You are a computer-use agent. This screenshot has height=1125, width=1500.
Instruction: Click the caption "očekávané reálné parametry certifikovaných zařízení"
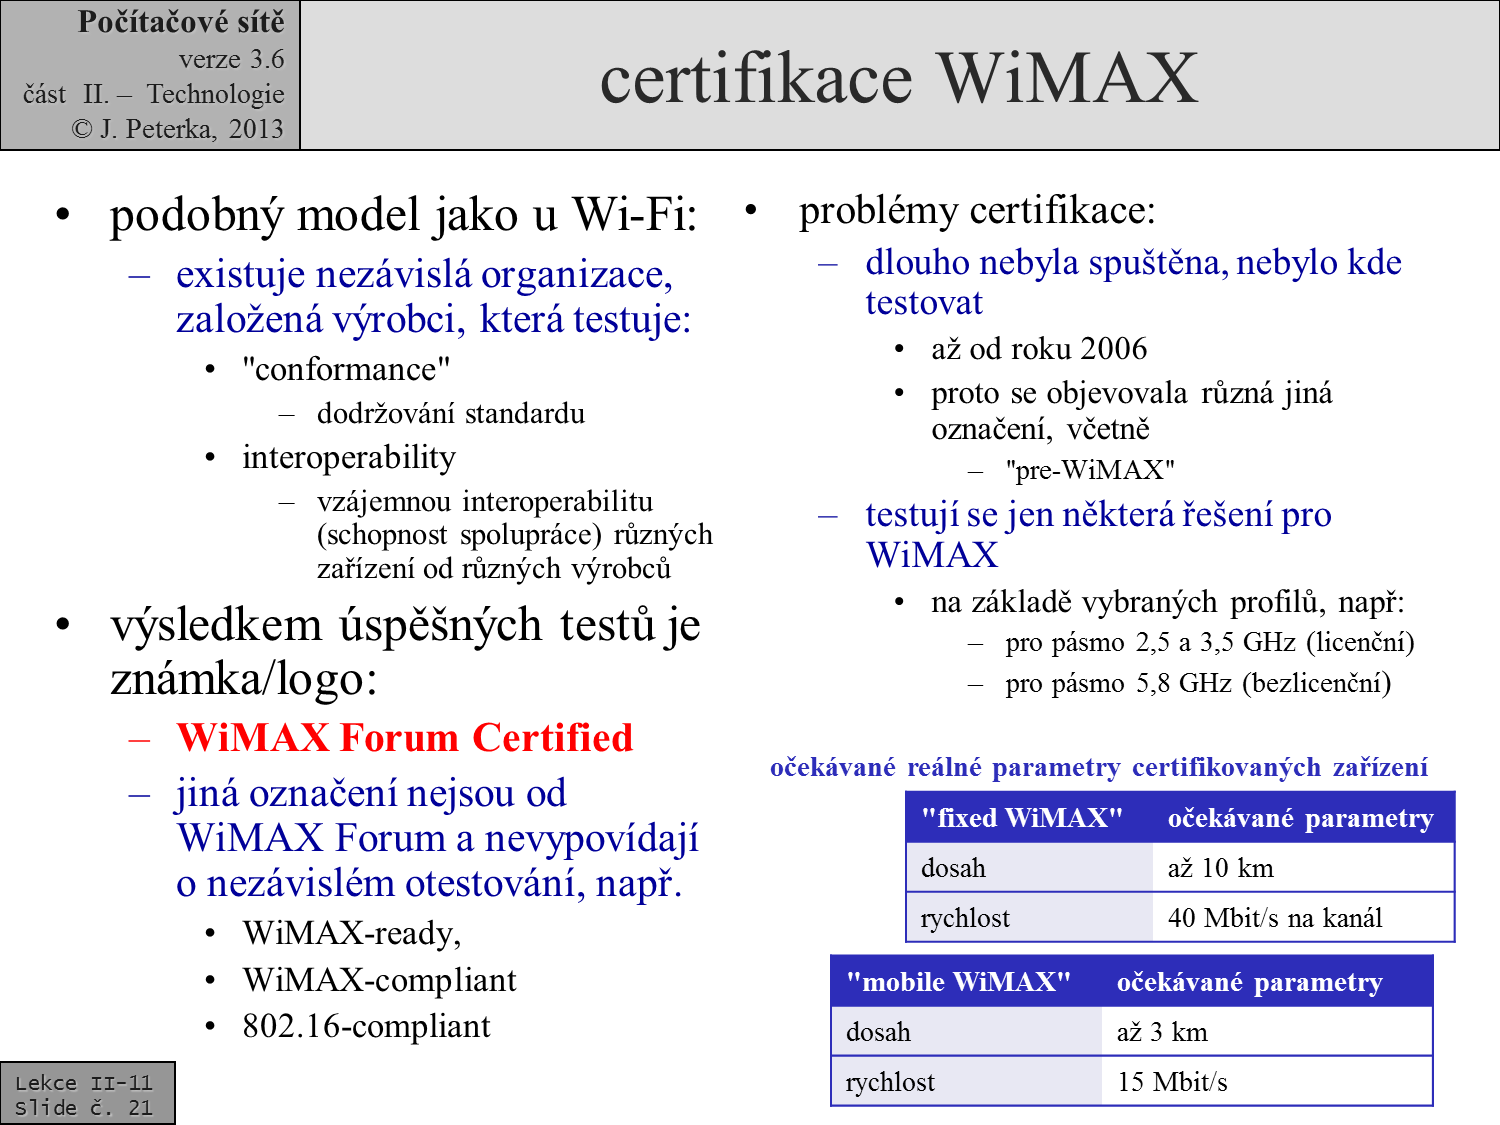1099,767
